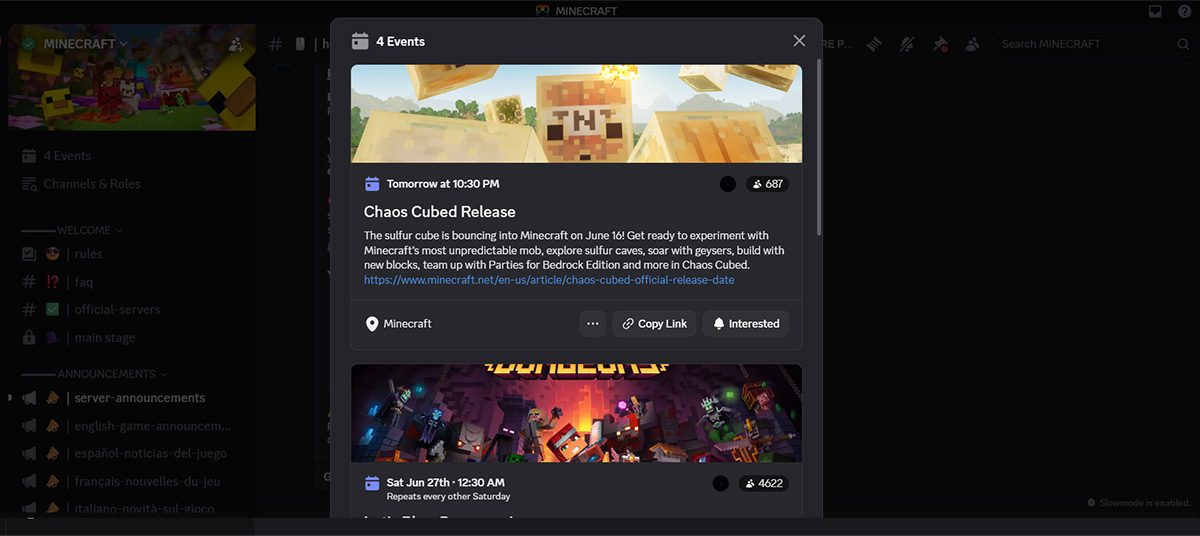Open the Threads icon in channel header
The image size is (1200, 536).
click(x=874, y=44)
